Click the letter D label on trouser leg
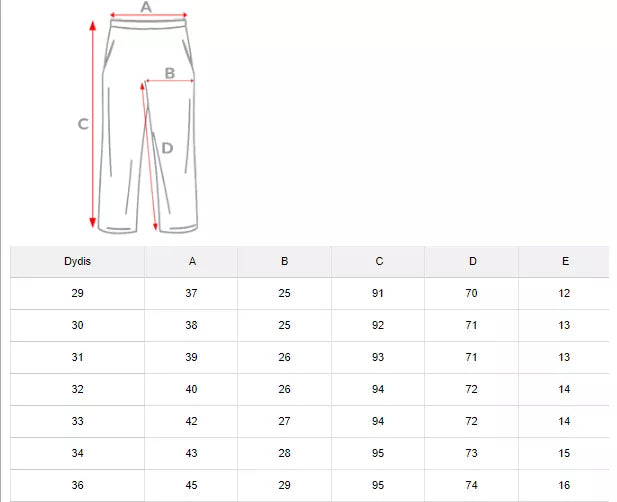The height and width of the screenshot is (502, 617). [x=167, y=148]
